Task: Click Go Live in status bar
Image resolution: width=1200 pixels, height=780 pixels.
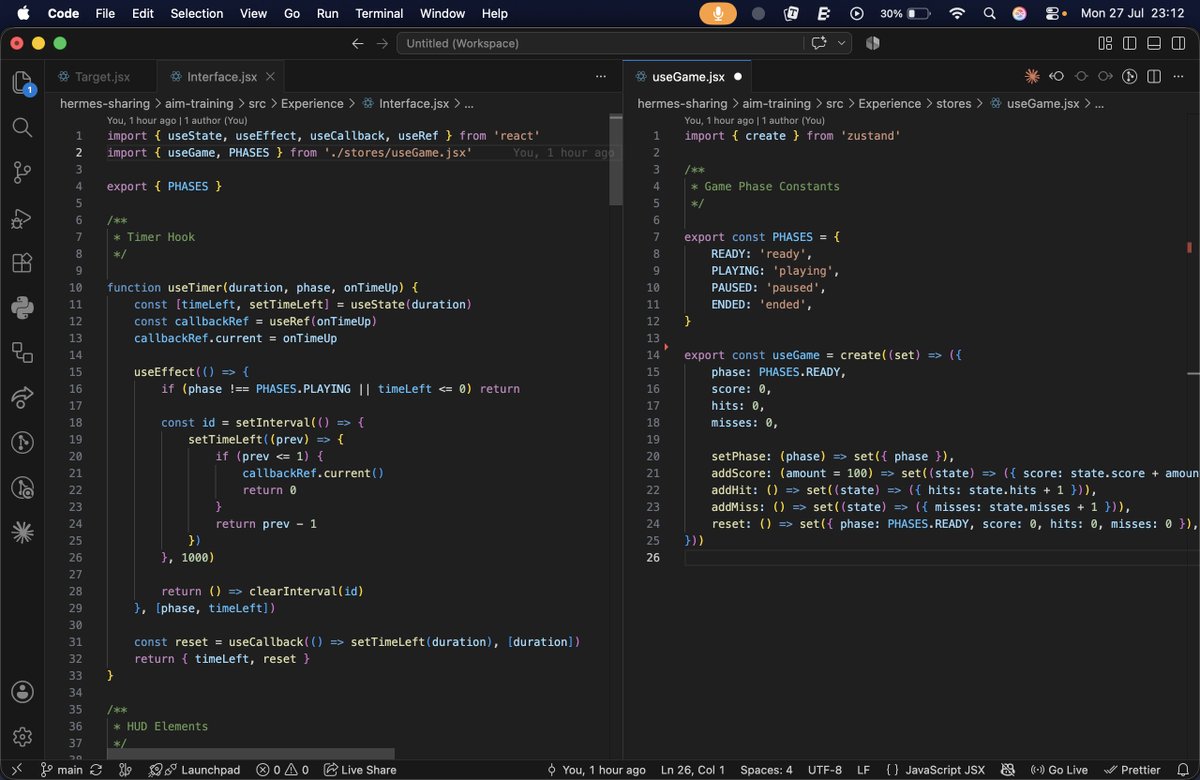Action: coord(1060,770)
